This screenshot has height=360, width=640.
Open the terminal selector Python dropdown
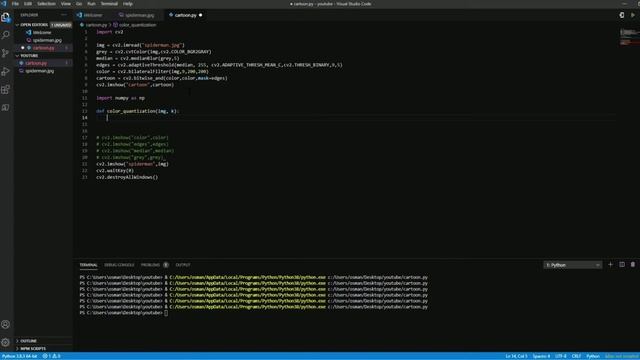(572, 265)
